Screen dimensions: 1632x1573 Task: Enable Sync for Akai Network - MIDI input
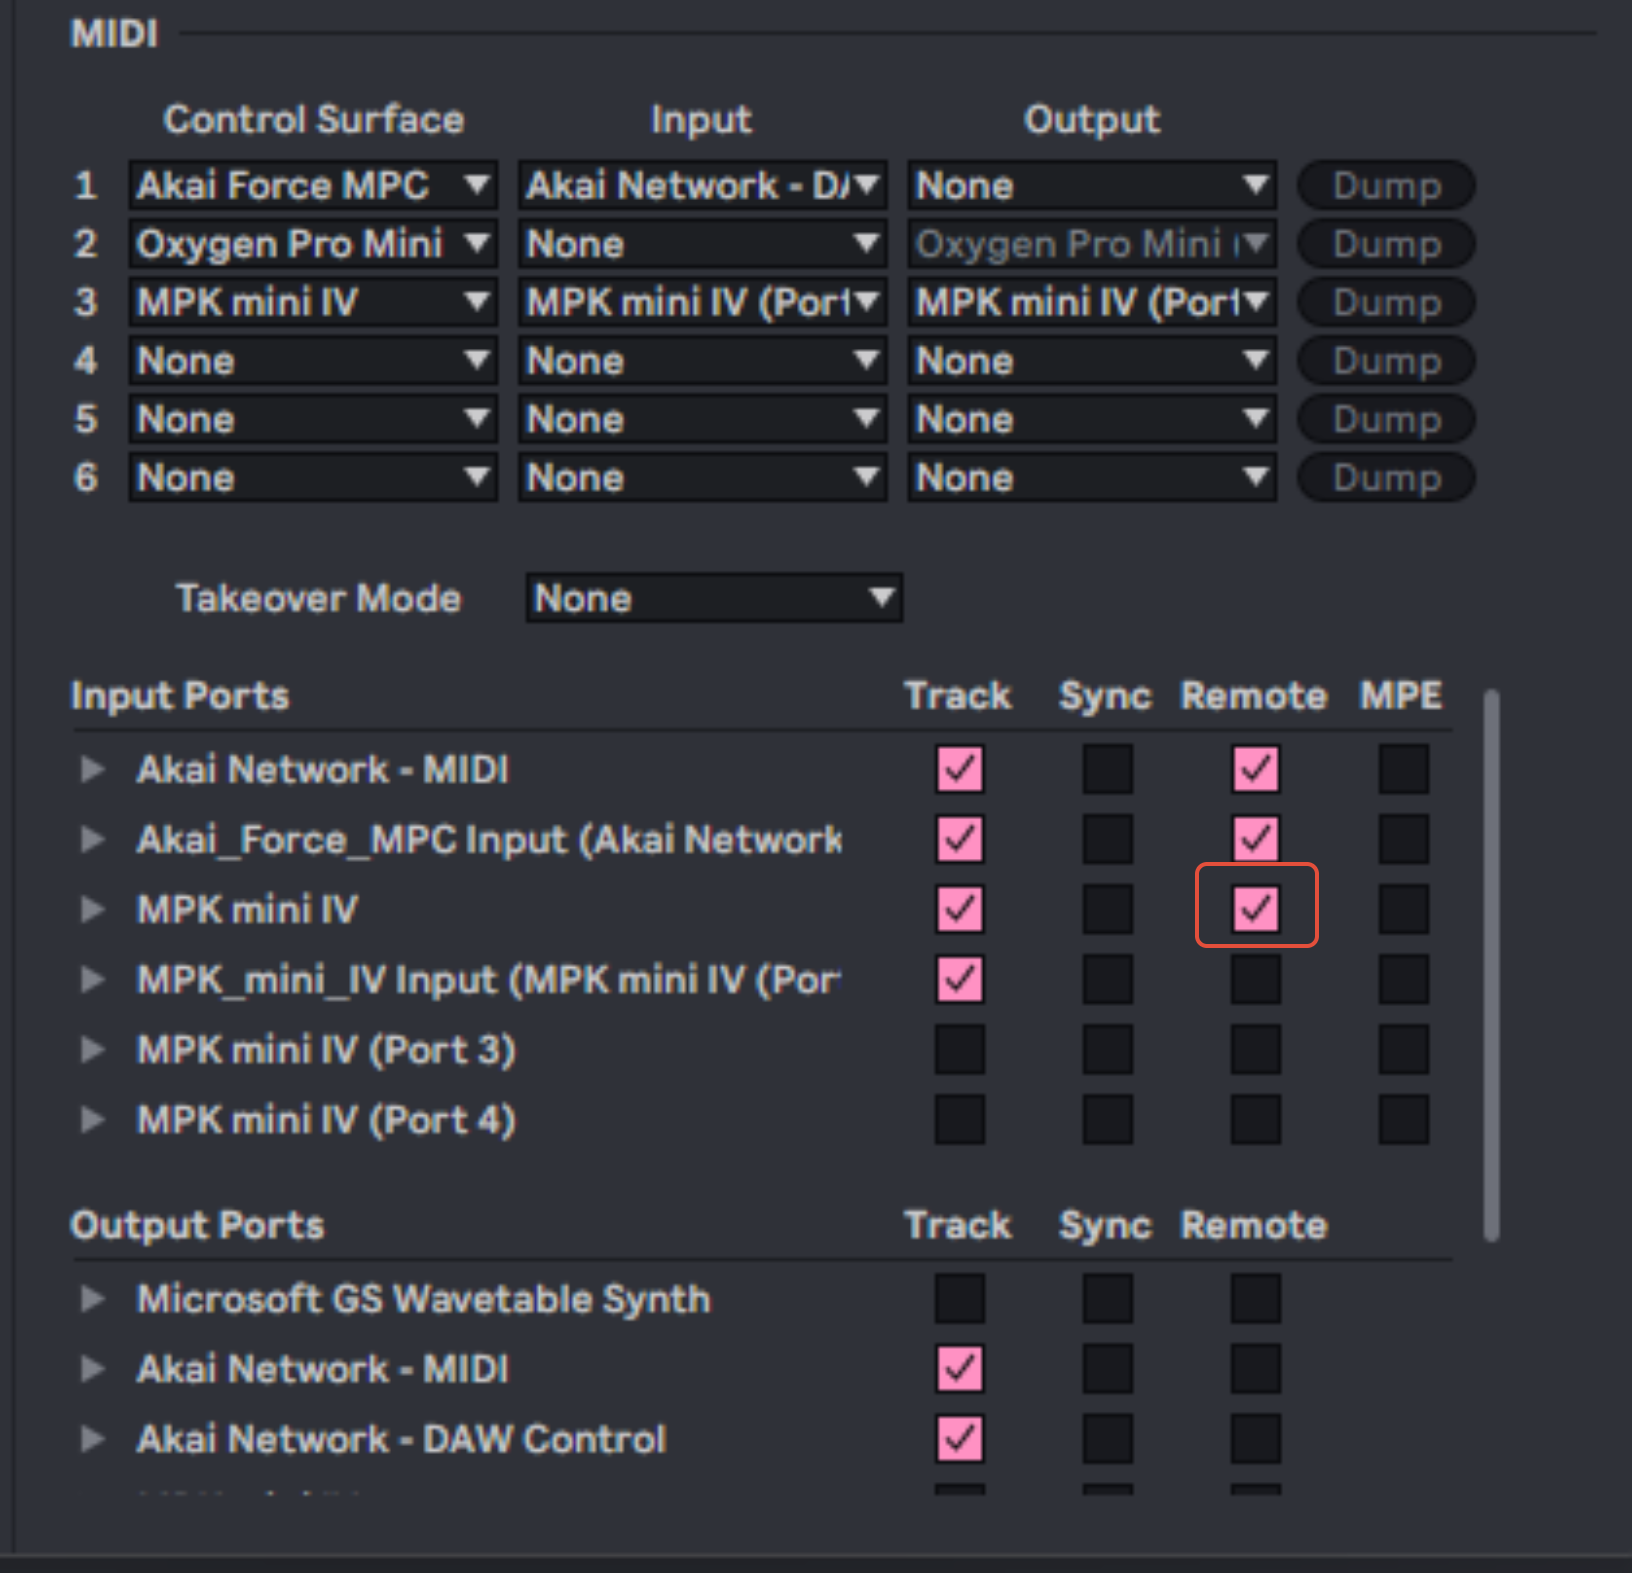point(1108,769)
